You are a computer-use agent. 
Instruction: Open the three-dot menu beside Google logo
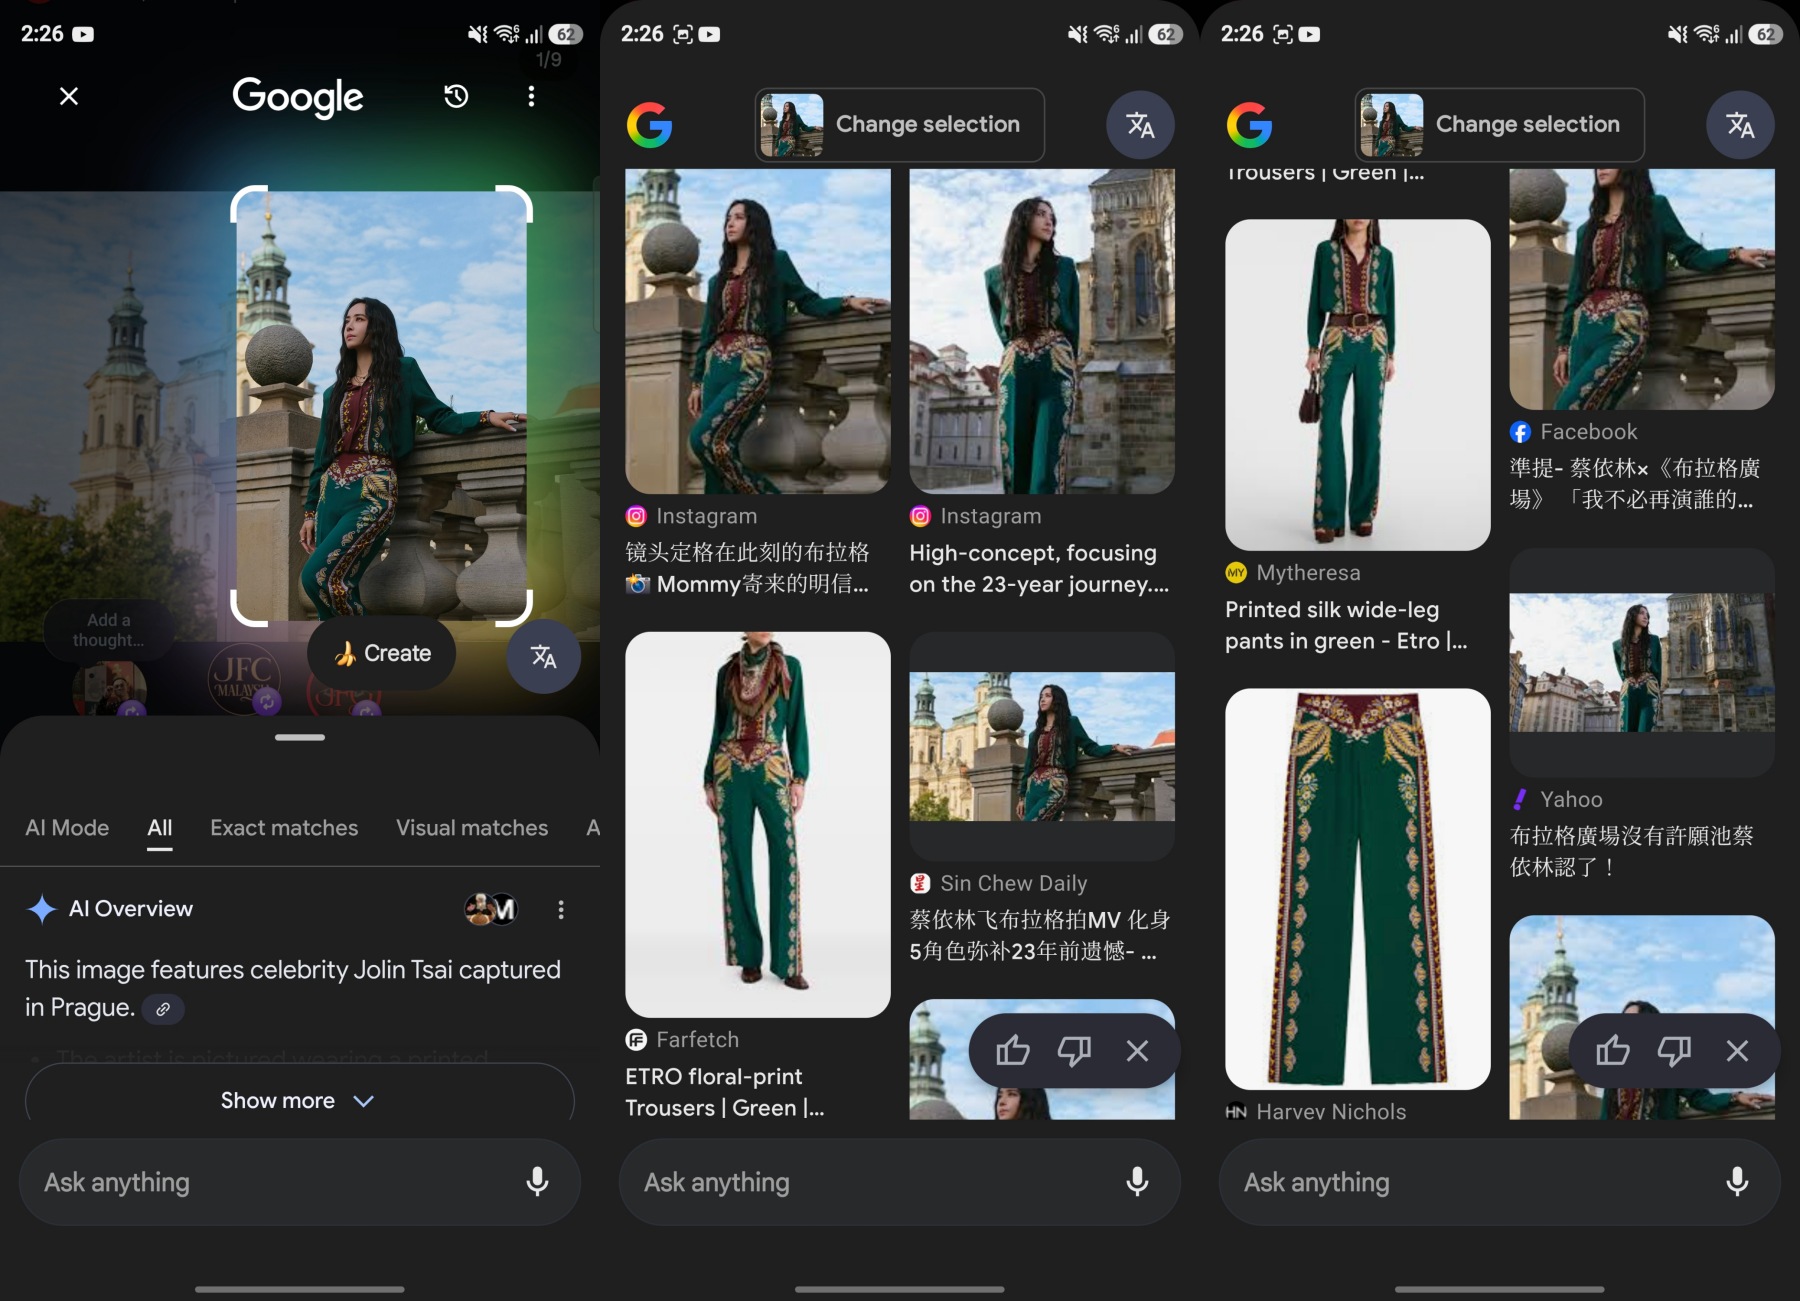pyautogui.click(x=531, y=96)
